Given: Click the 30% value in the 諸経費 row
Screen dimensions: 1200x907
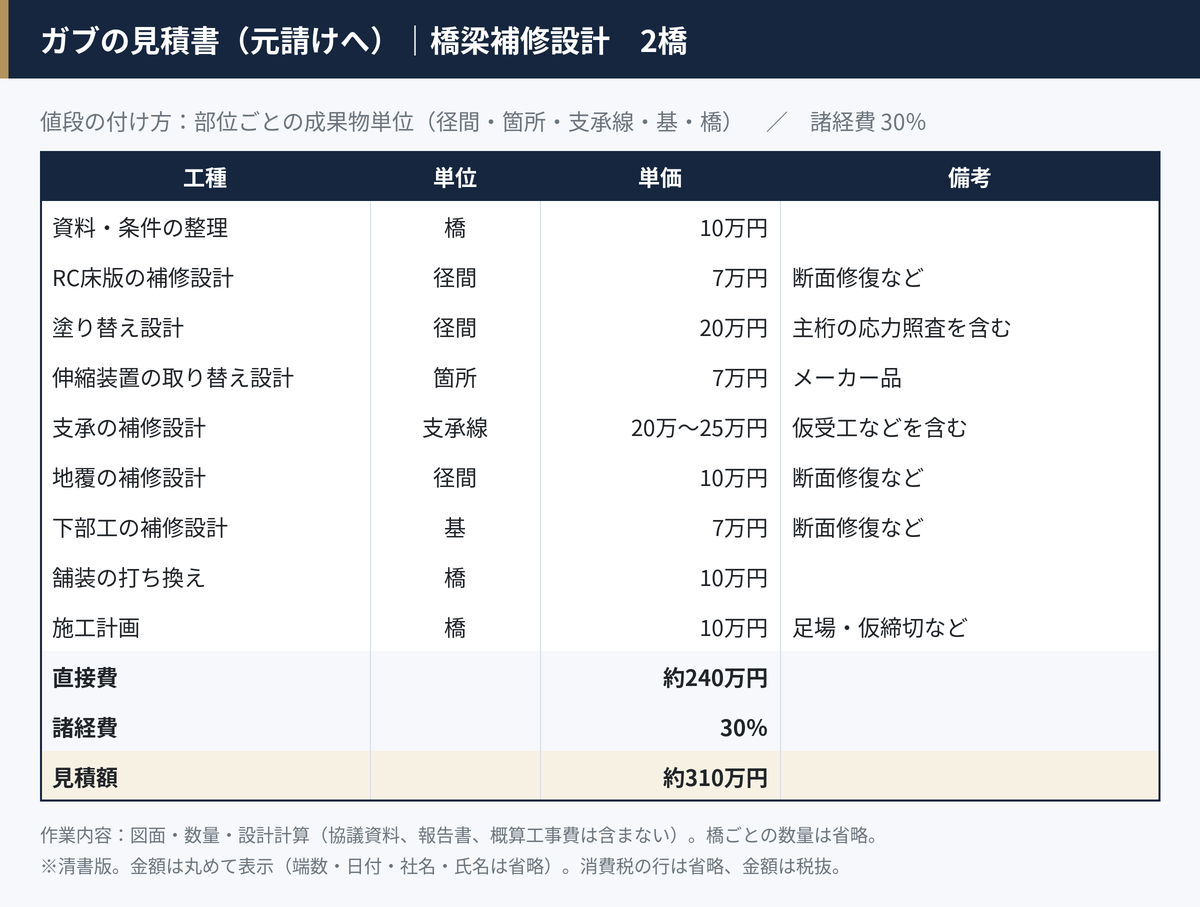Looking at the screenshot, I should point(744,728).
